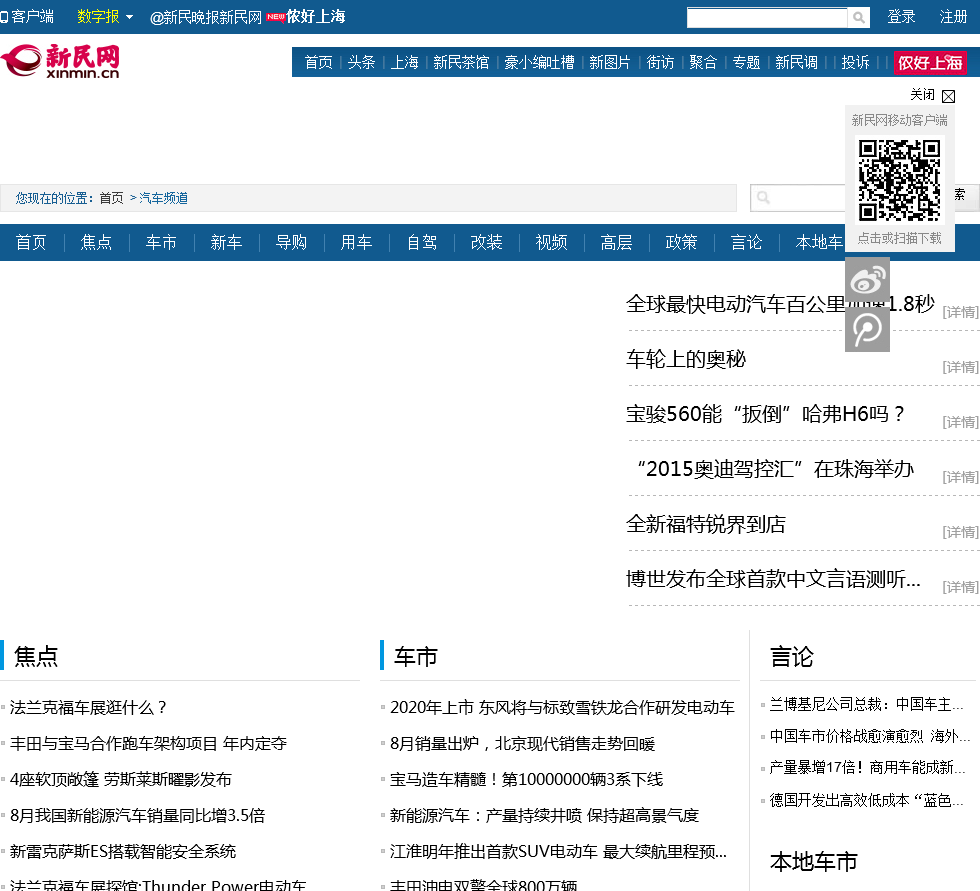Click the mobile client QR code image

[899, 181]
